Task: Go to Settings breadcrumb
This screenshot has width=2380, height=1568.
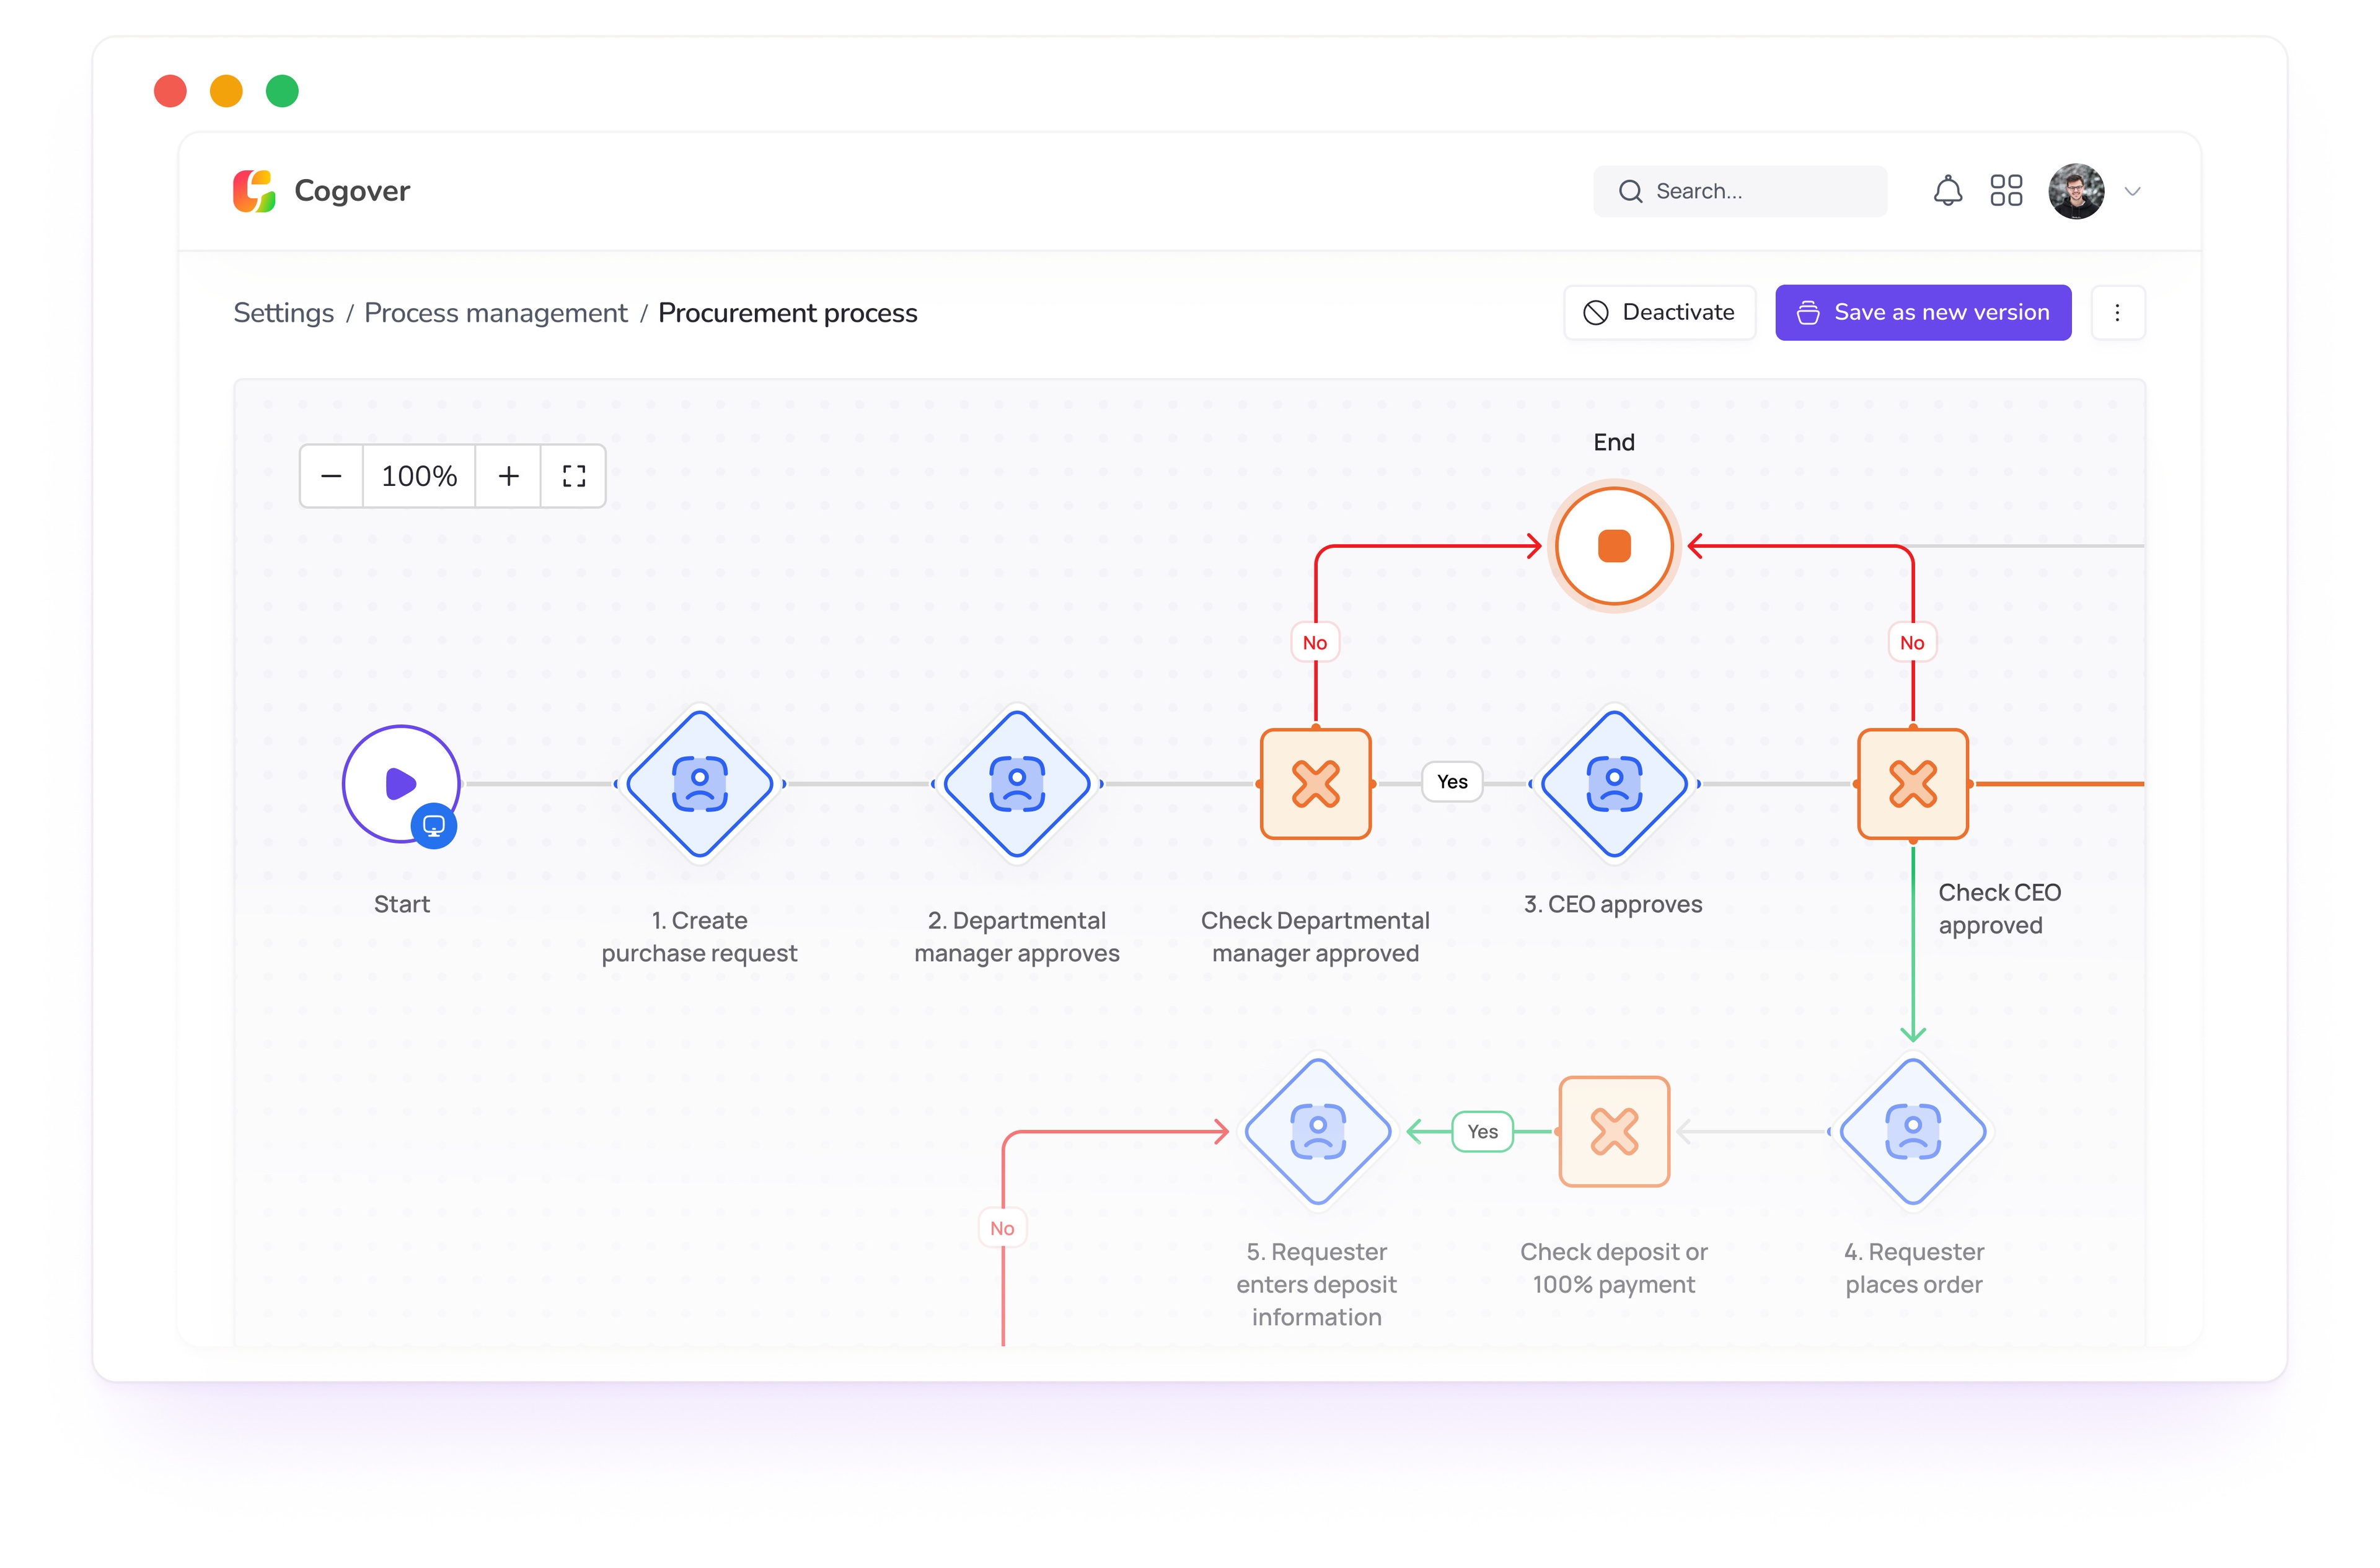Action: tap(284, 313)
